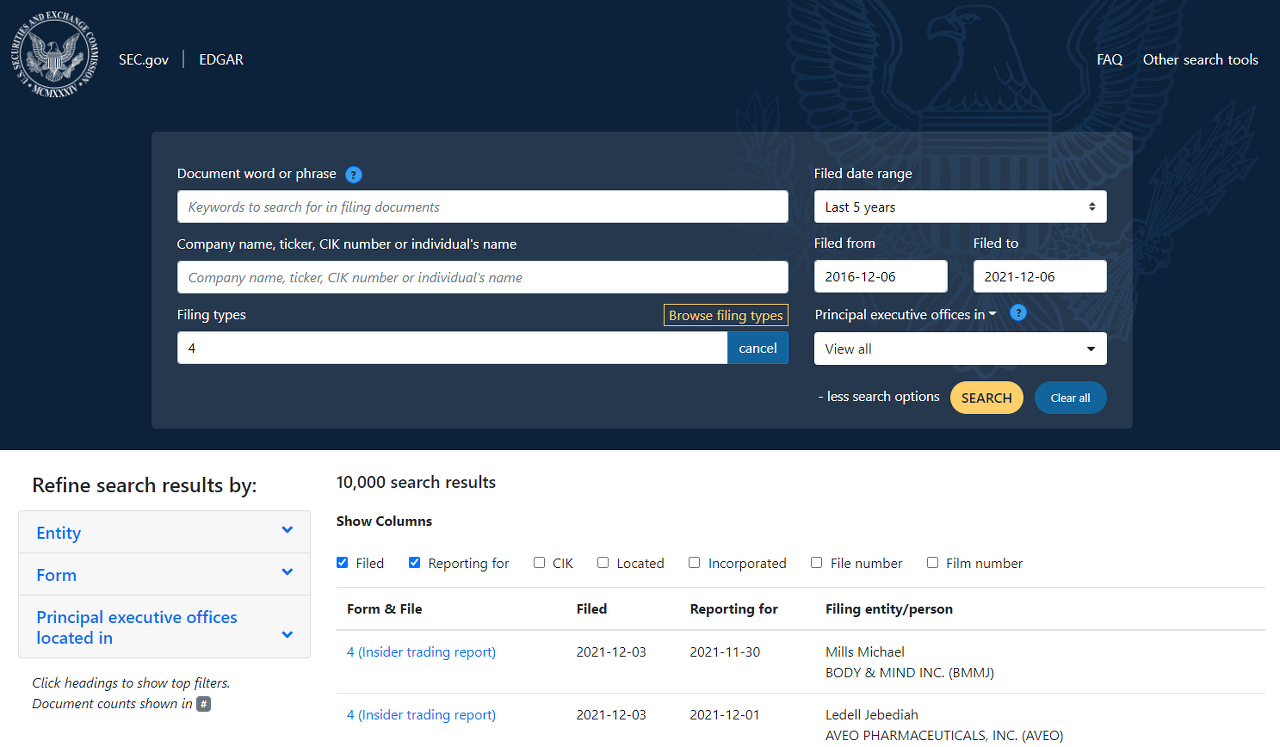
Task: Enable the Film number column checkbox
Action: [933, 563]
